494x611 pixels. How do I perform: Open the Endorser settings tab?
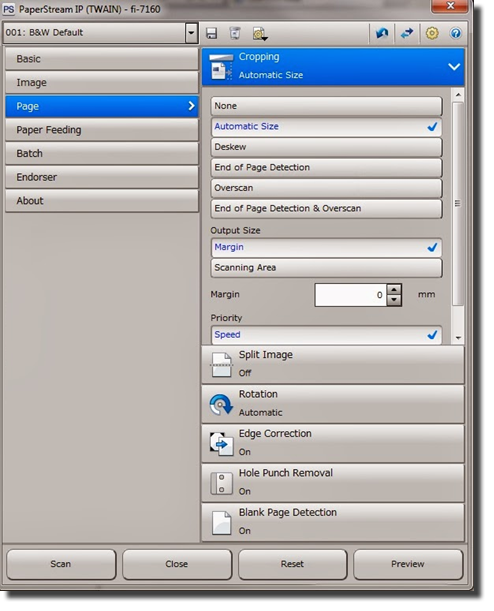pyautogui.click(x=102, y=177)
